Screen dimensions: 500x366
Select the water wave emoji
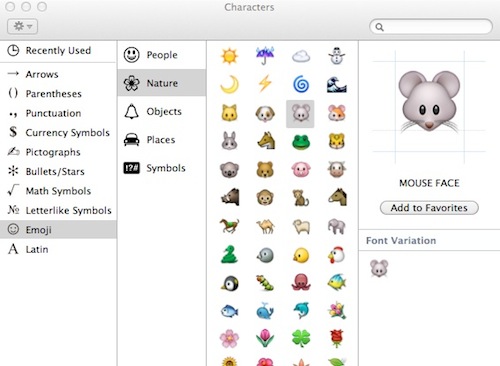click(337, 84)
